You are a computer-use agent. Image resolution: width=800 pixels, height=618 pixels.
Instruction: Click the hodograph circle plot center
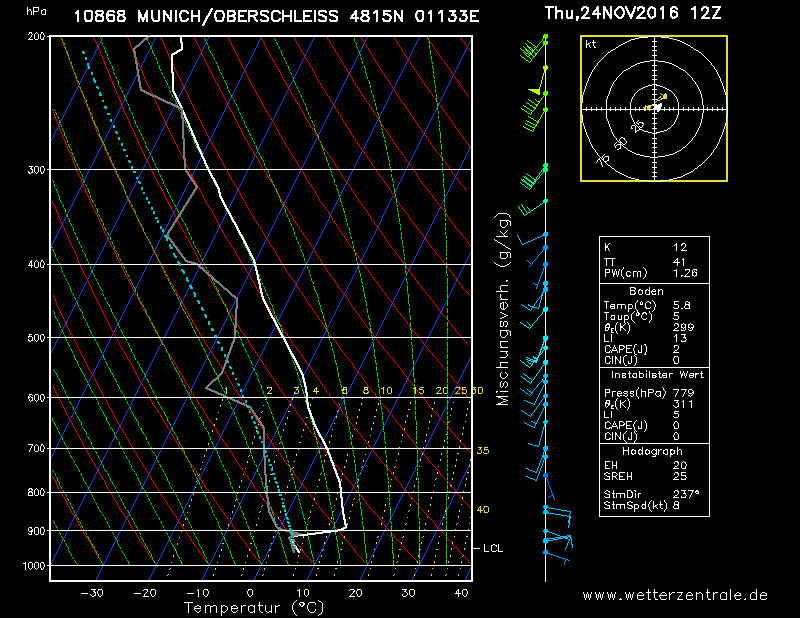tap(654, 108)
